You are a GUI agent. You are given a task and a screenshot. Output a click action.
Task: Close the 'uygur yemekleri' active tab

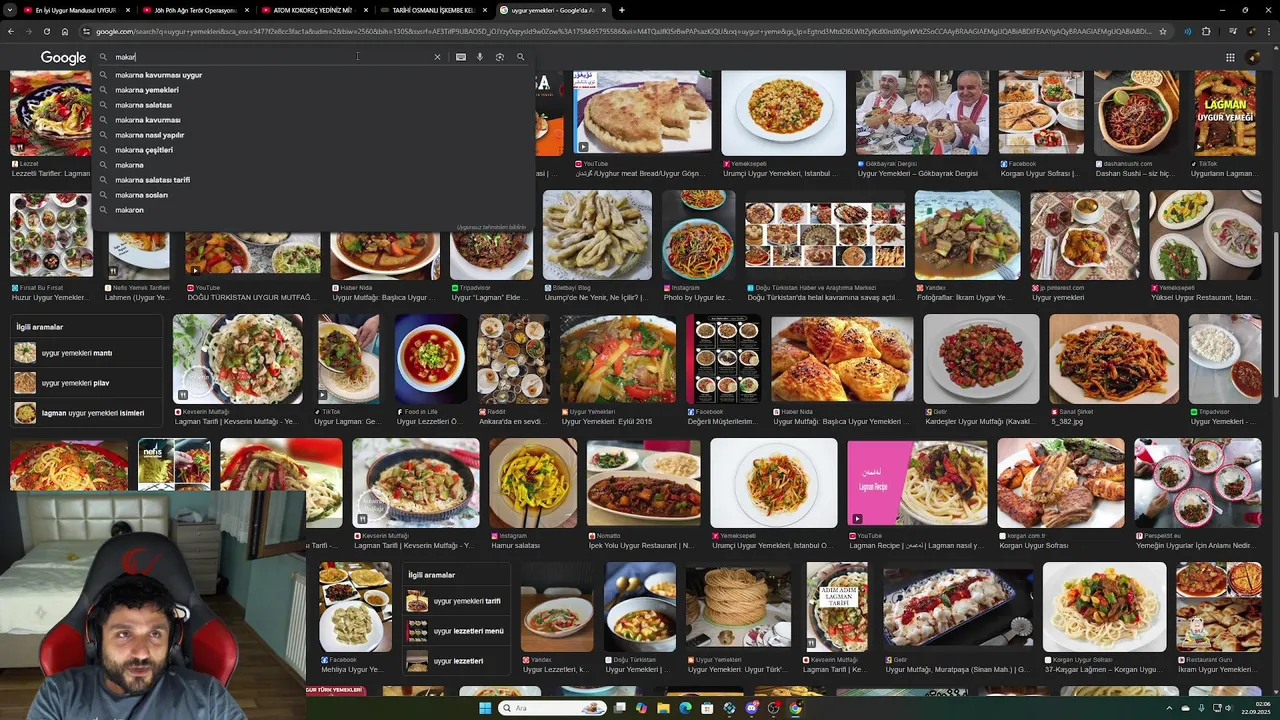coord(604,10)
